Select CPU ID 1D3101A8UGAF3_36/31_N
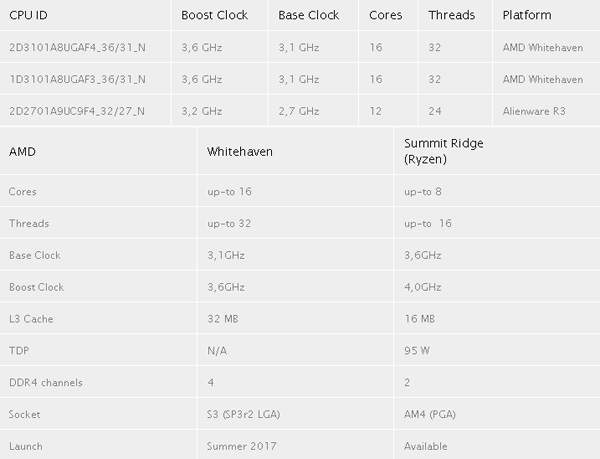The height and width of the screenshot is (459, 600). click(78, 79)
